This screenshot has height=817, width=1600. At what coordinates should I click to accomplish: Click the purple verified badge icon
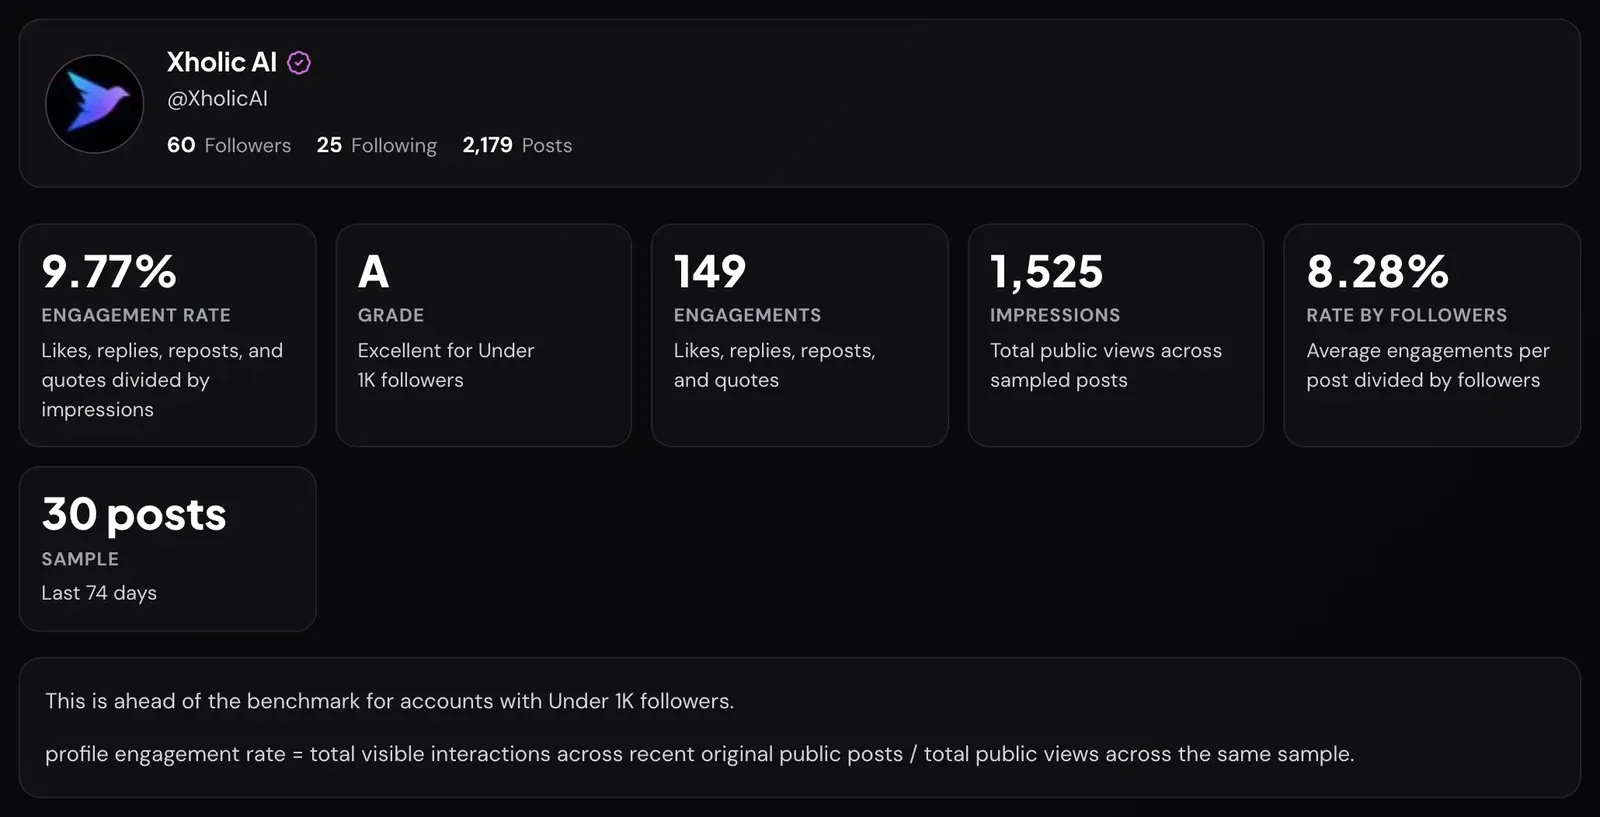tap(299, 63)
